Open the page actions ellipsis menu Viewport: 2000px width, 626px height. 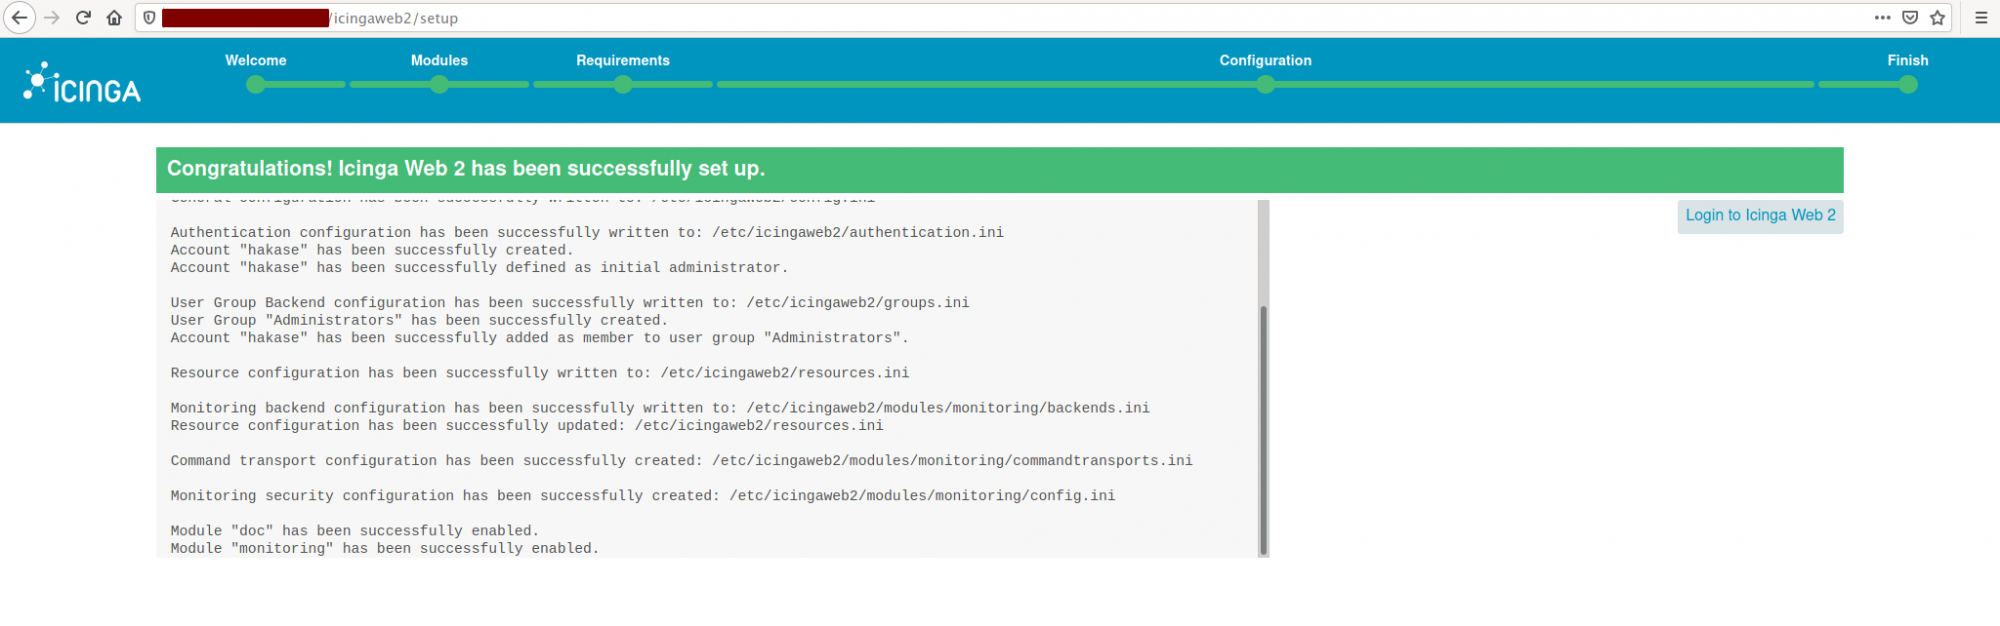coord(1882,18)
